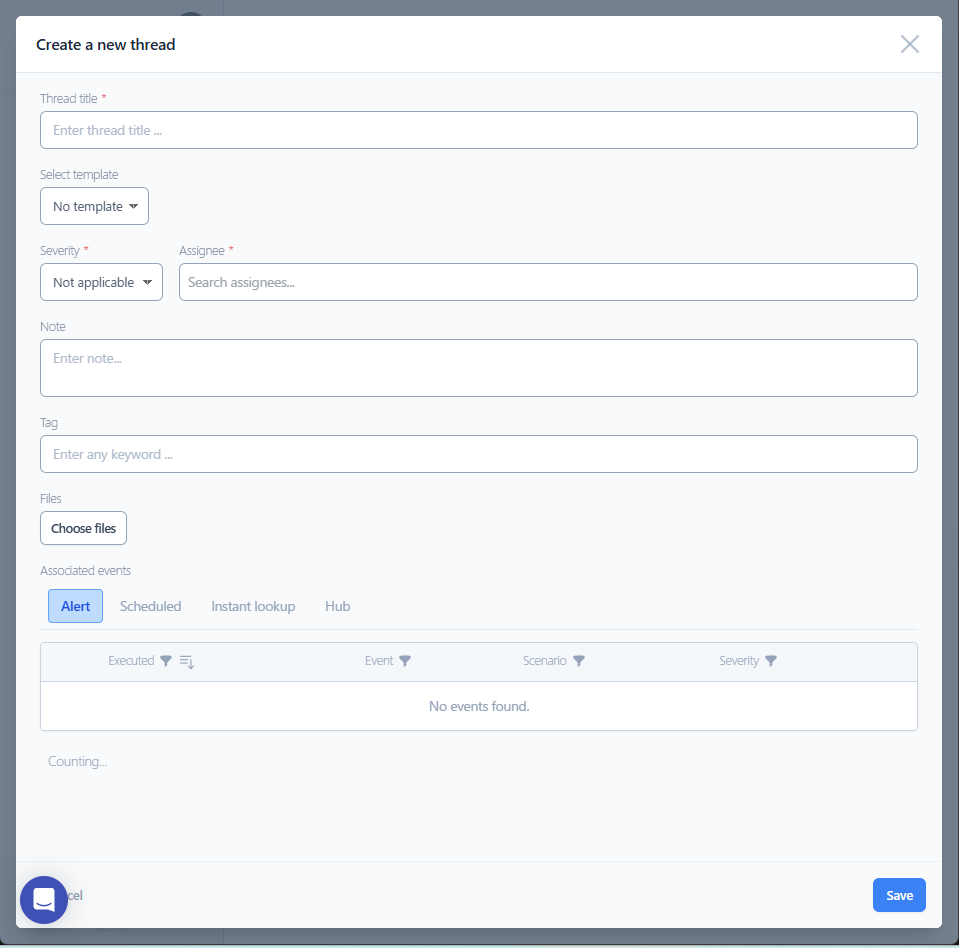The height and width of the screenshot is (948, 959).
Task: Close the Create a new thread dialog
Action: click(909, 44)
